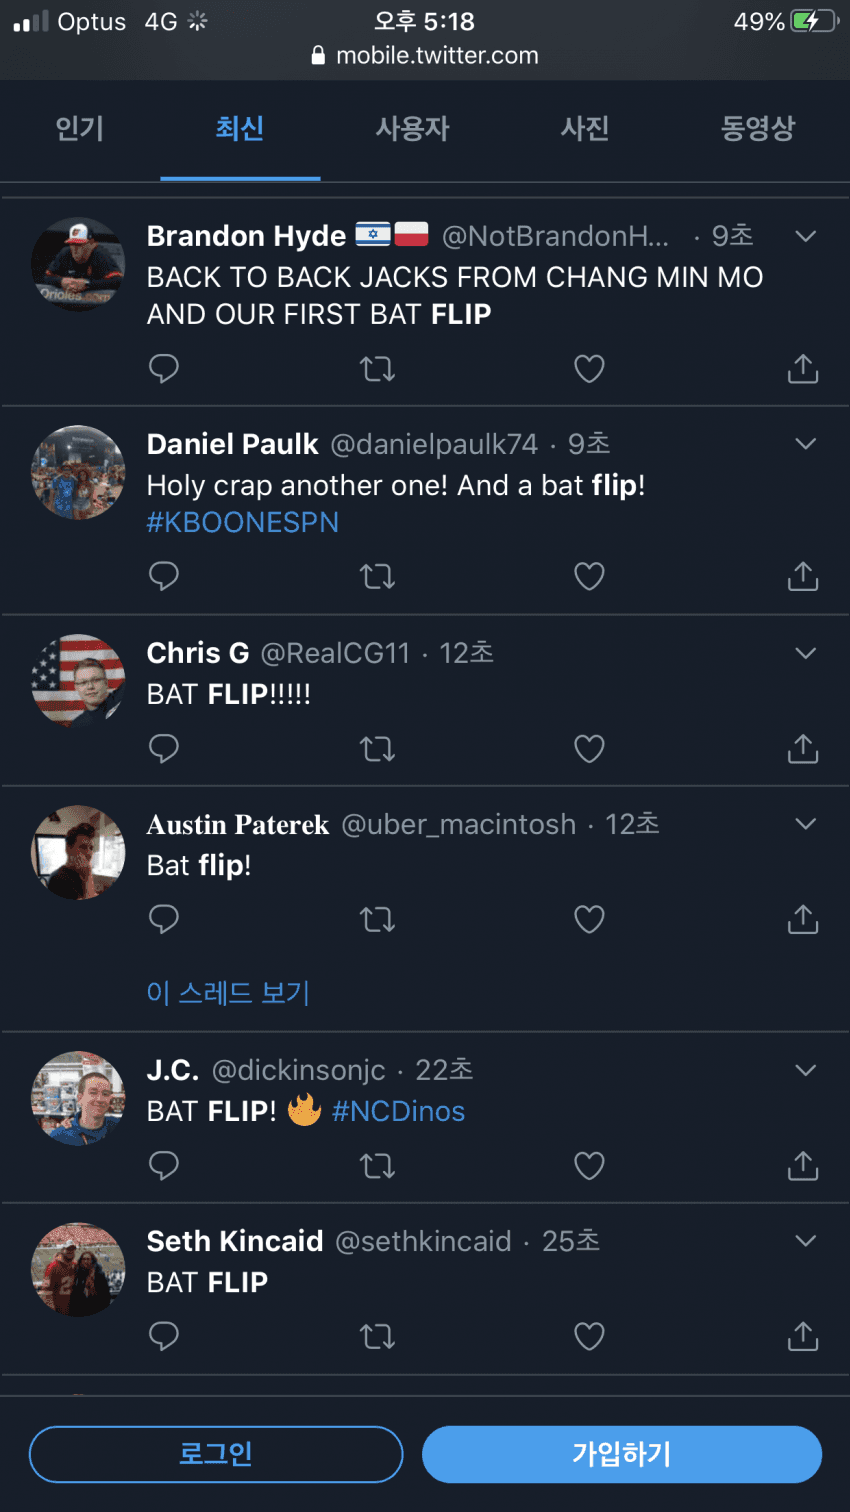This screenshot has width=850, height=1512.
Task: Like Daniel Paulk's tweet
Action: click(x=589, y=577)
